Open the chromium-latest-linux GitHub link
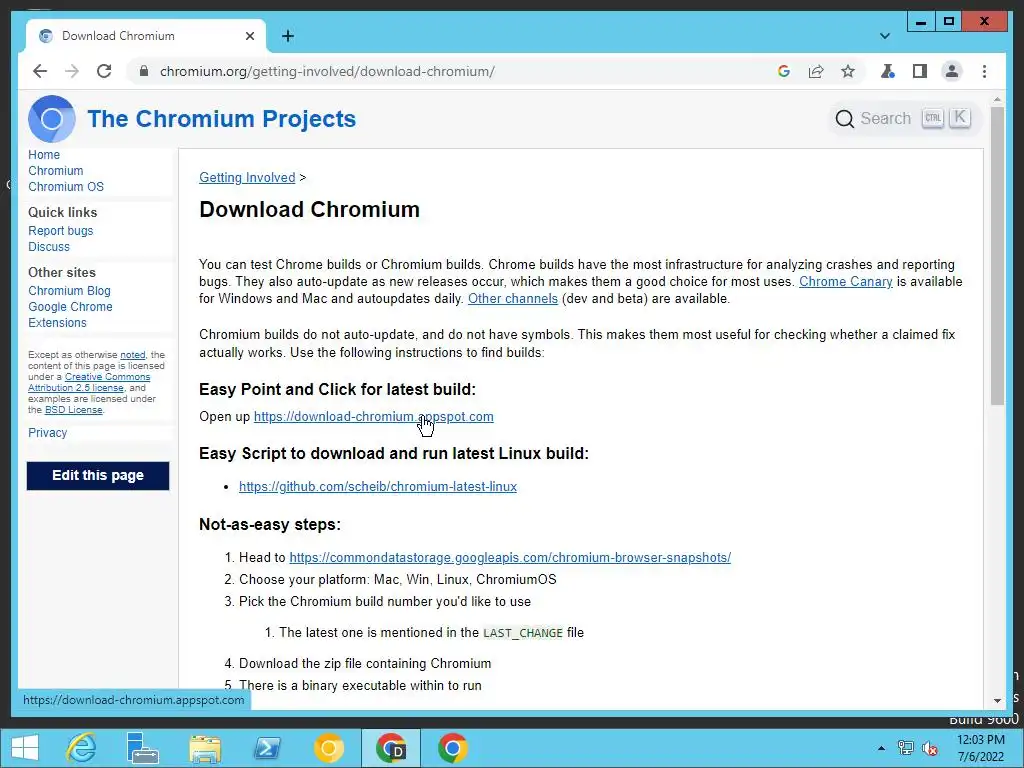Screen dimensions: 1024x768 377,487
